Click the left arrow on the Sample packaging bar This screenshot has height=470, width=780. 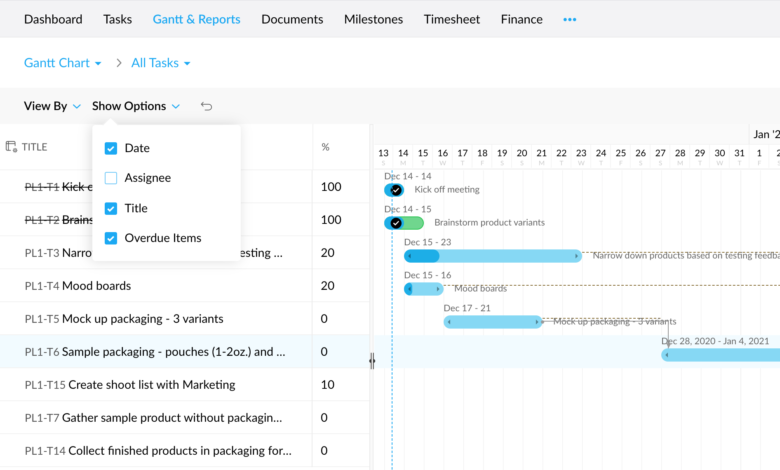667,355
